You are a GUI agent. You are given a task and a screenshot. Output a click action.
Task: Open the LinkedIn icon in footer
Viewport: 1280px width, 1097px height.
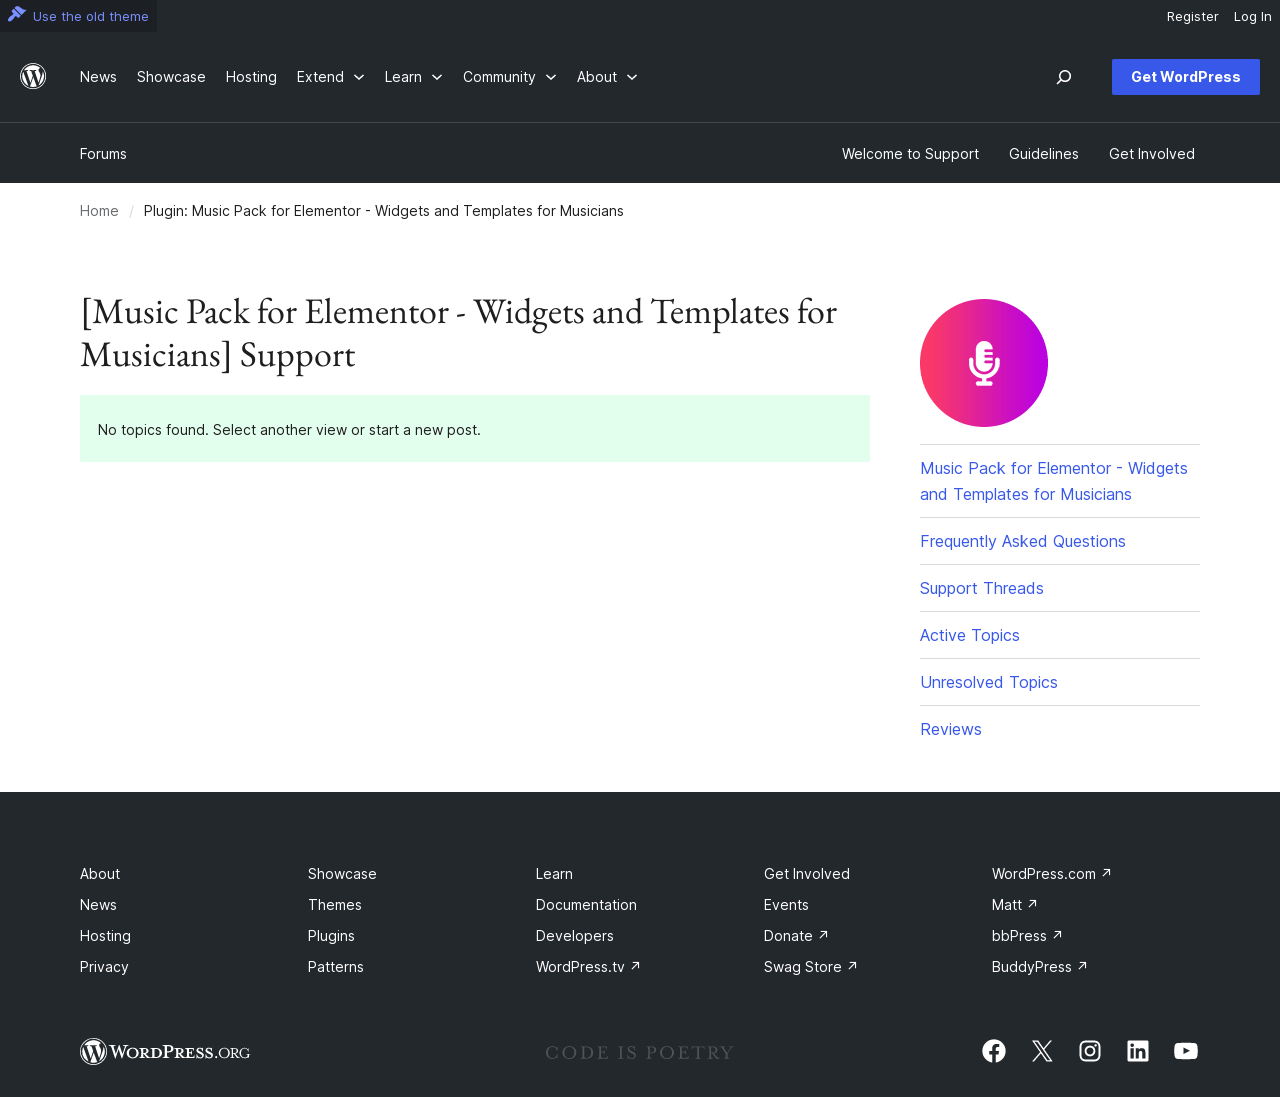pyautogui.click(x=1138, y=1050)
